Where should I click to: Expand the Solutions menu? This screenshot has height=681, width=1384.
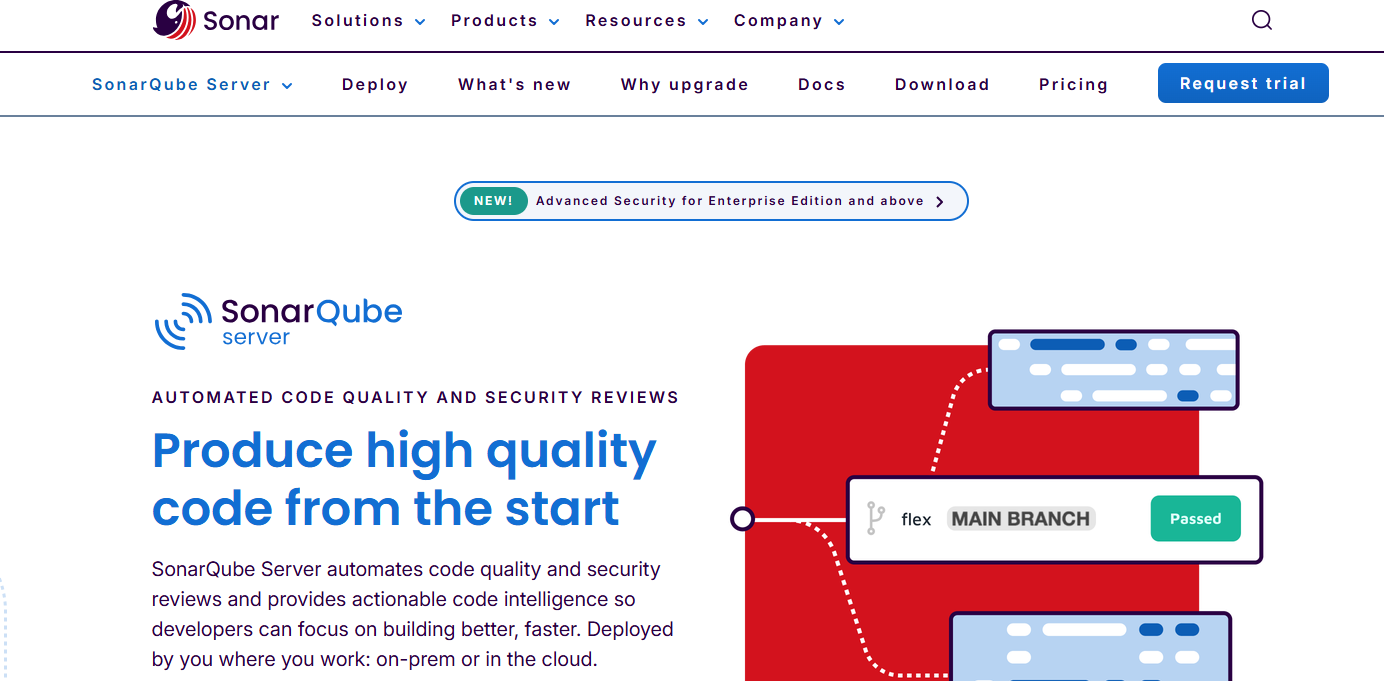coord(368,21)
